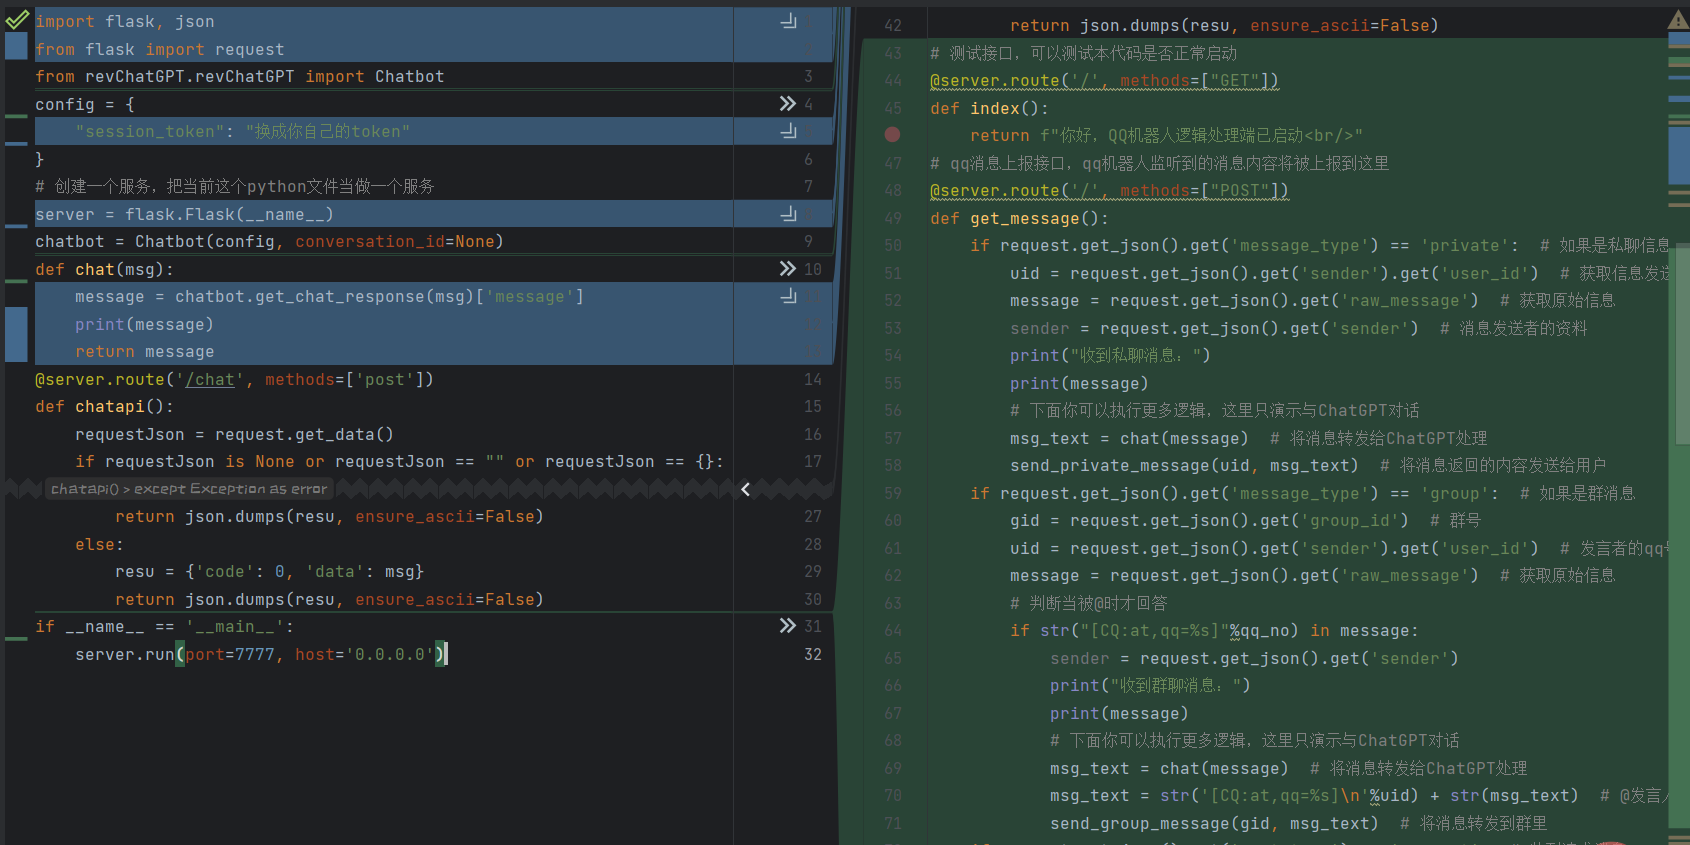Click 'return json.dumps' on right pane line 42
This screenshot has height=845, width=1690.
[x=1225, y=26]
